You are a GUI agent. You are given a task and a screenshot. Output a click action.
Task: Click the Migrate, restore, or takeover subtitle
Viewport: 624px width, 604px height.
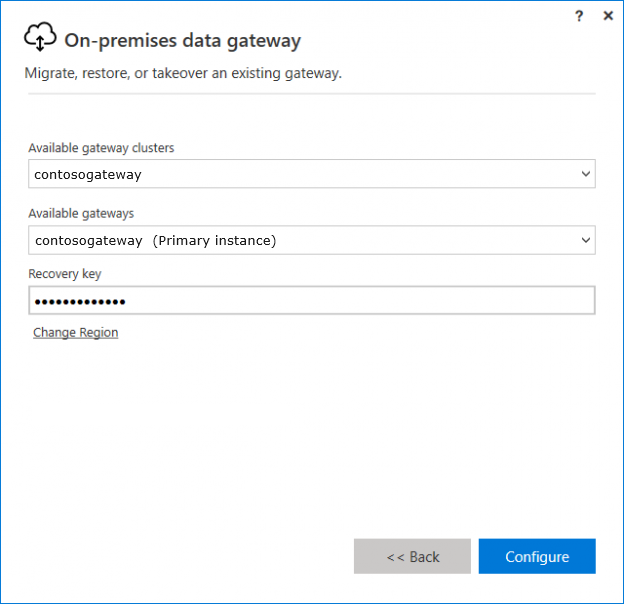[x=183, y=73]
